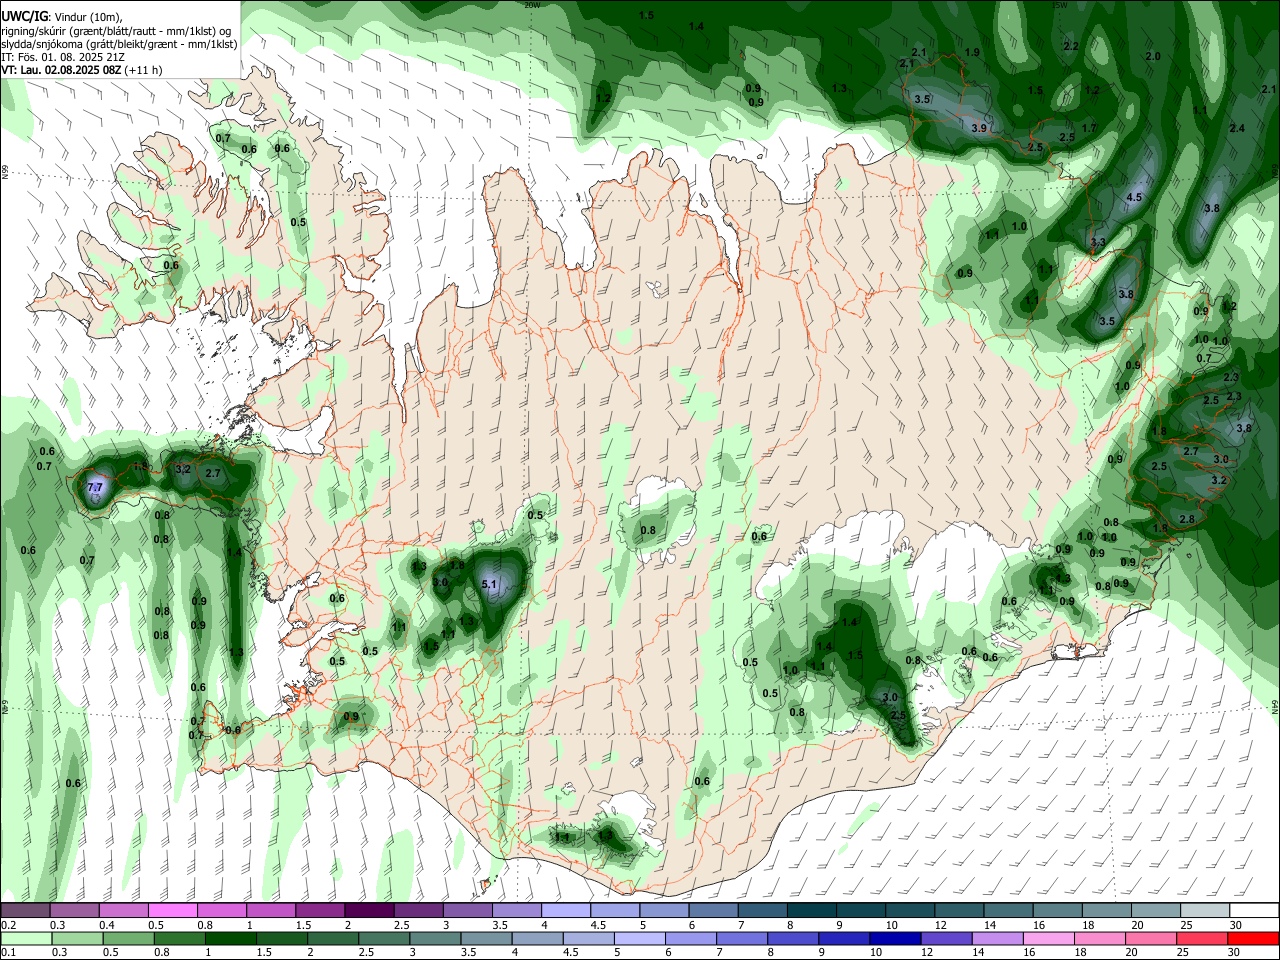1280x960 pixels.
Task: Click the '25' label in the lower legend row
Action: coord(1182,953)
